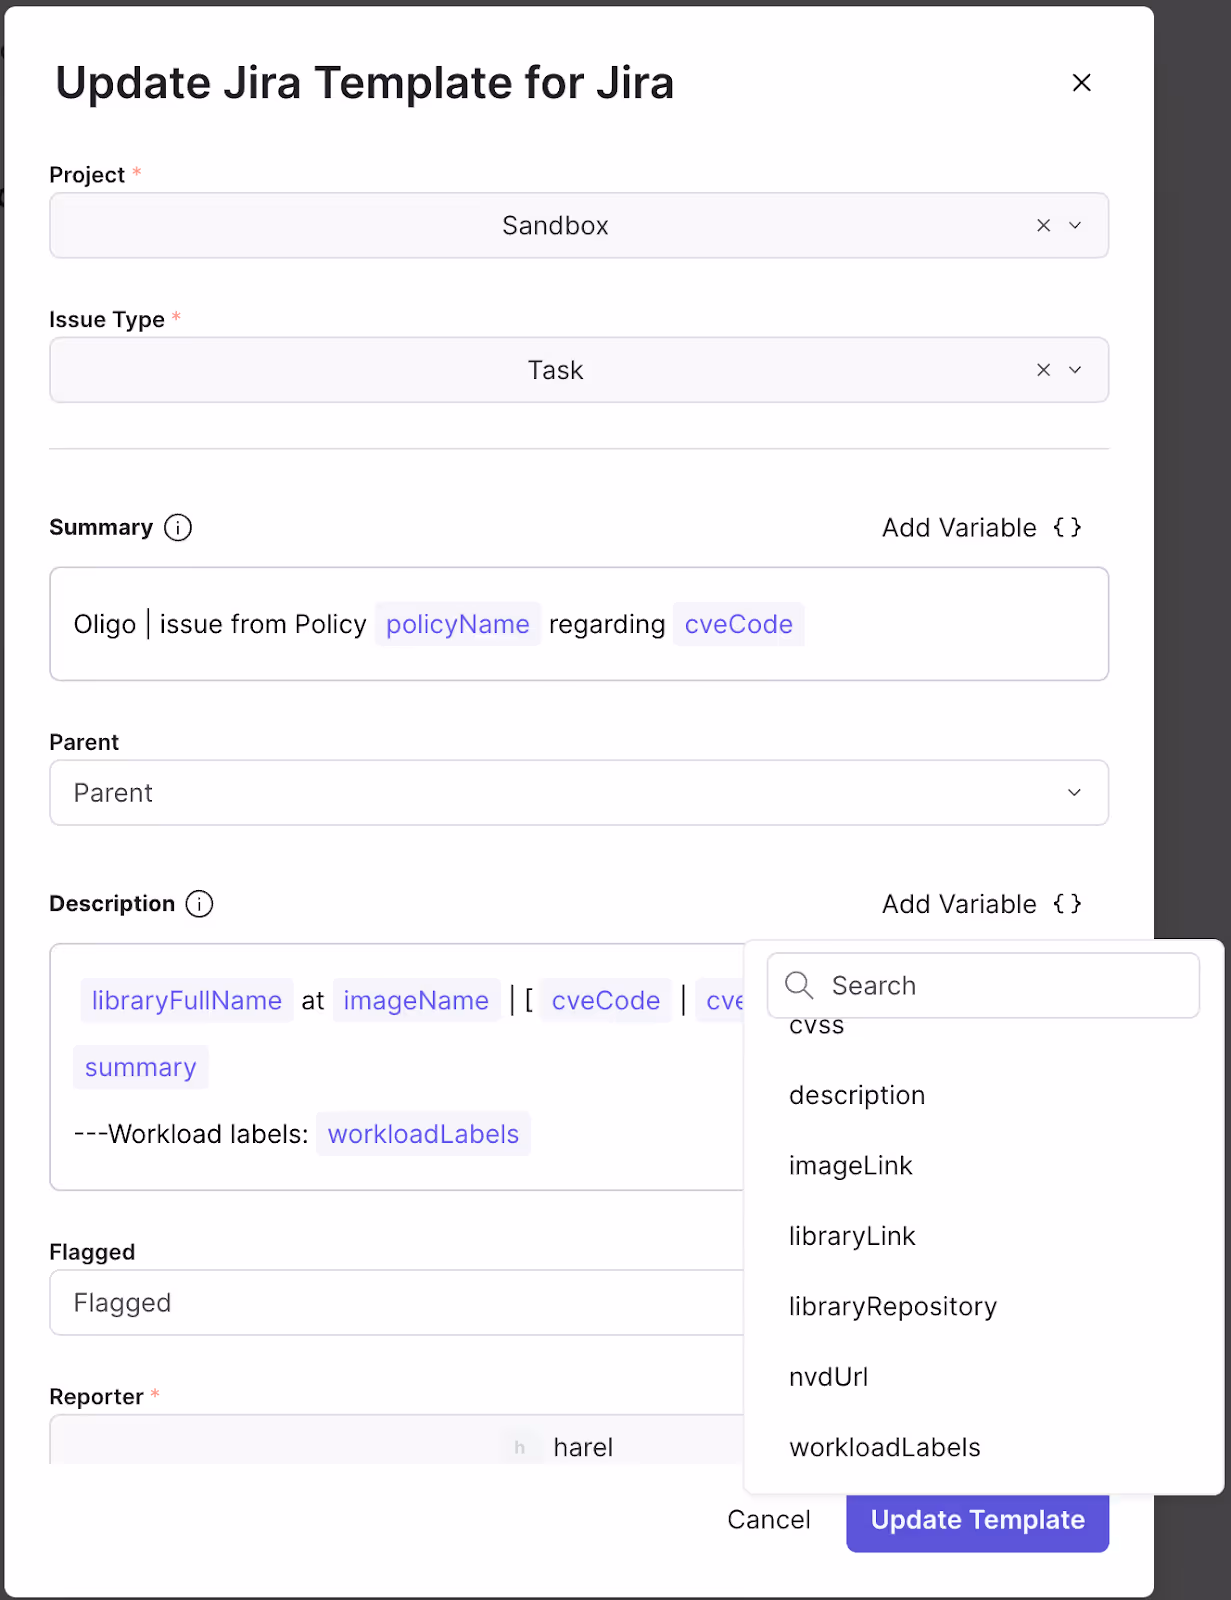Focus the variable Search box
Image resolution: width=1231 pixels, height=1600 pixels.
(983, 986)
